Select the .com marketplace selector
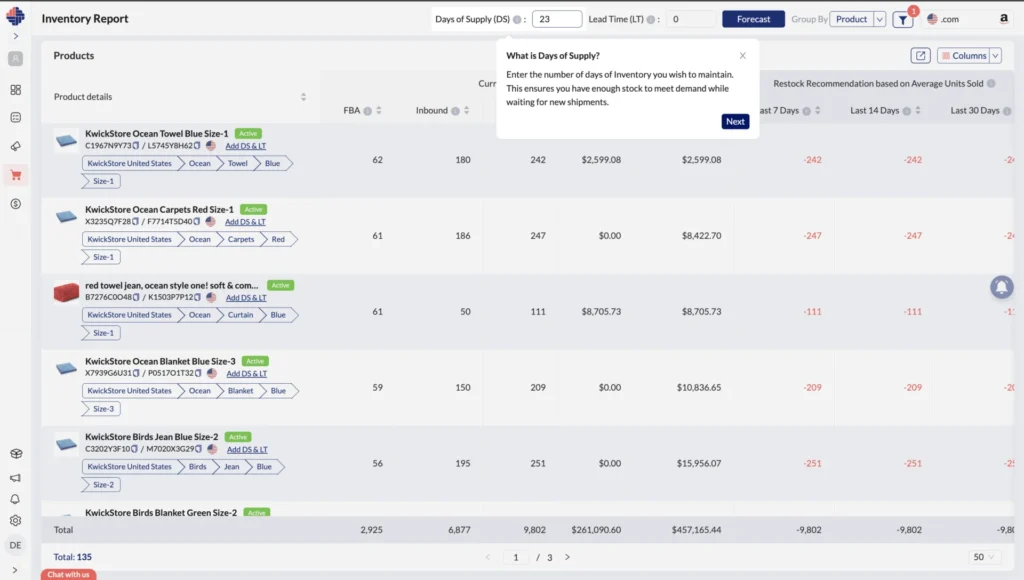The width and height of the screenshot is (1024, 580). (x=943, y=20)
